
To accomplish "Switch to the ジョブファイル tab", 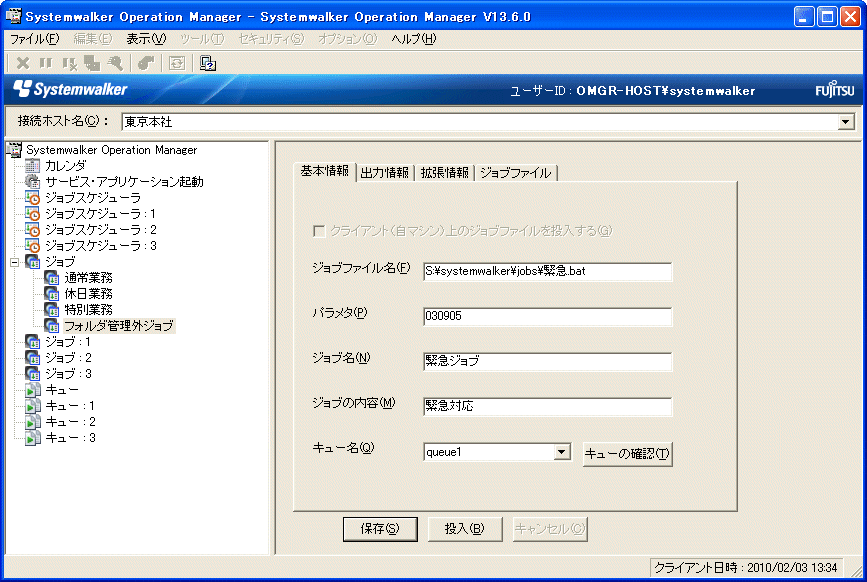I will click(x=516, y=173).
